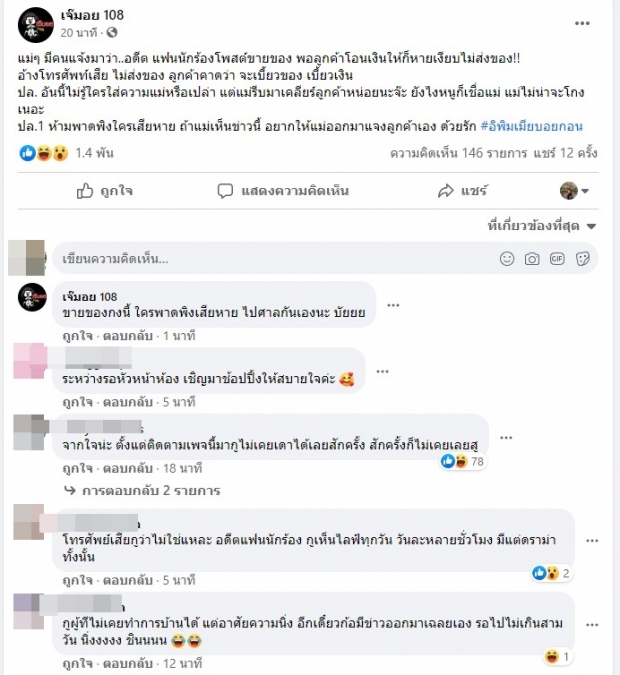Toggle the thumbs-up ถูกใจ on the post

105,191
